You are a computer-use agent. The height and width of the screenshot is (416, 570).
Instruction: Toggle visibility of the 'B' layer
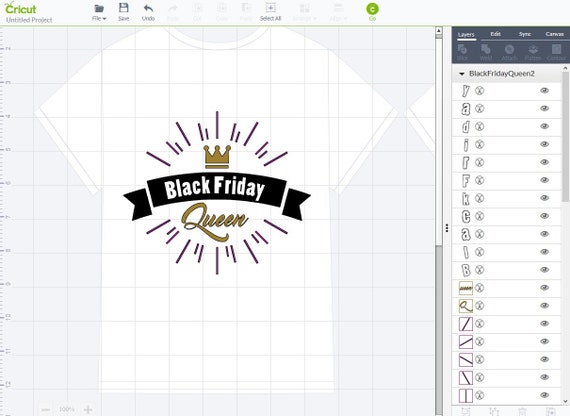(x=544, y=270)
